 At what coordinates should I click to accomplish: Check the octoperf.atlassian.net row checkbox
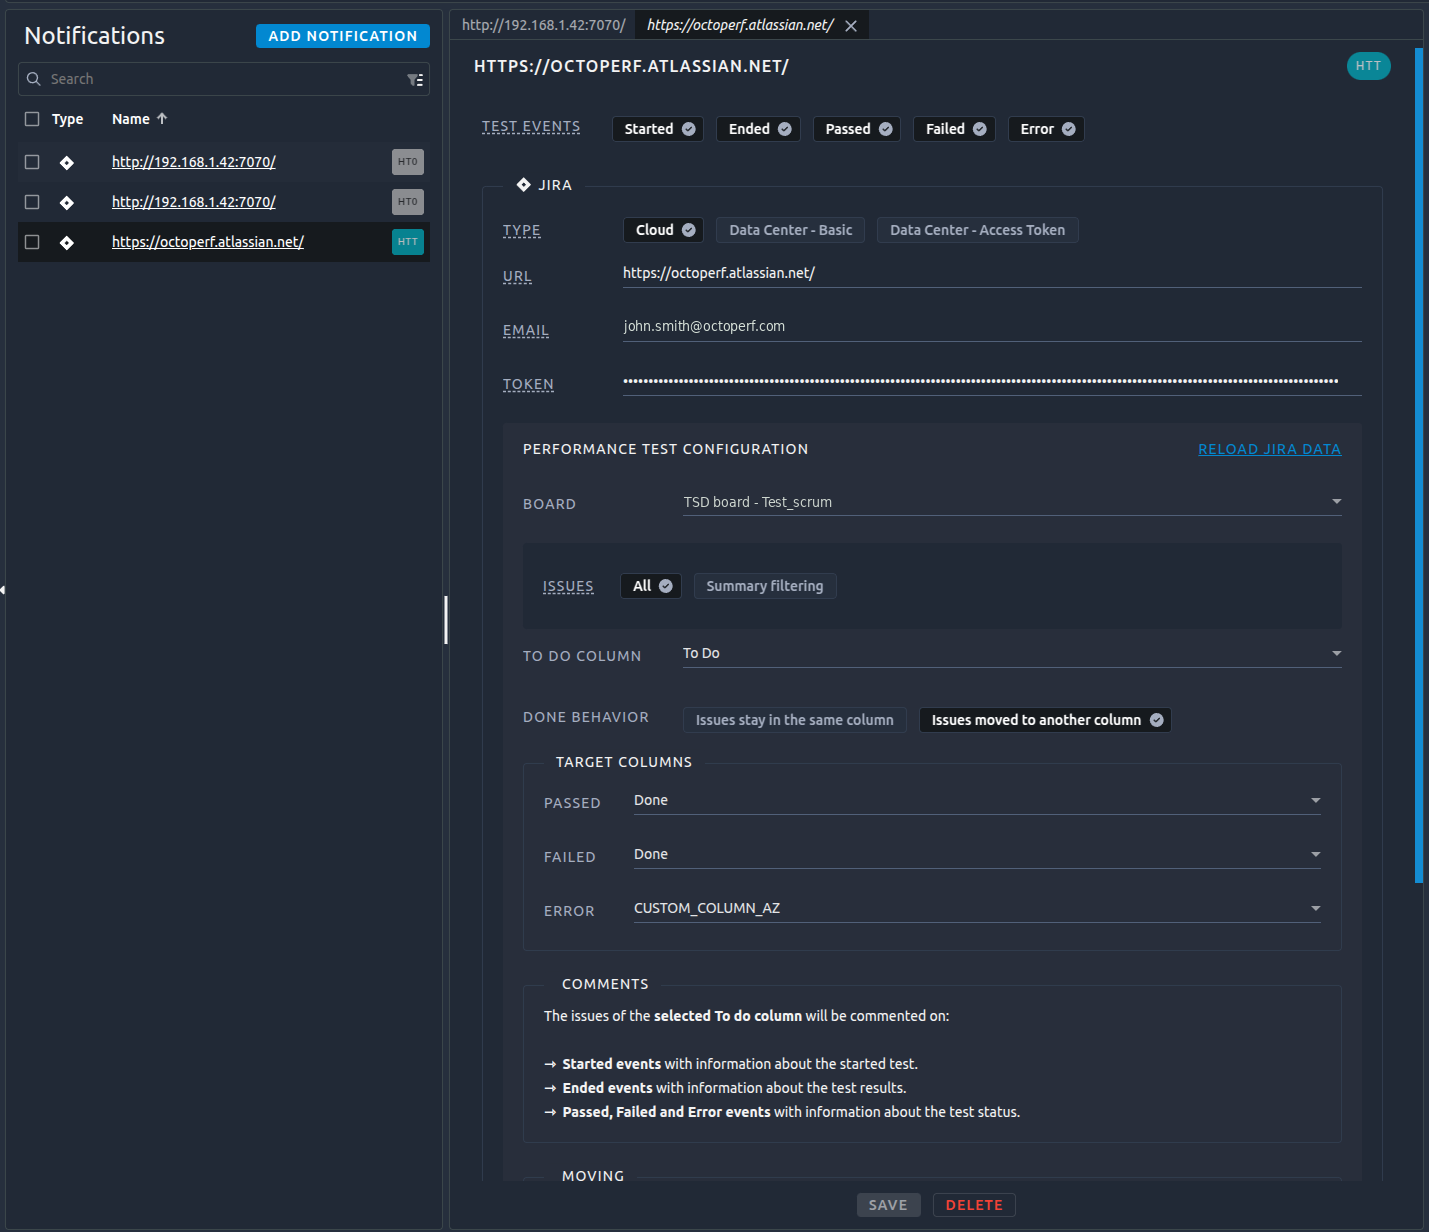click(x=32, y=242)
